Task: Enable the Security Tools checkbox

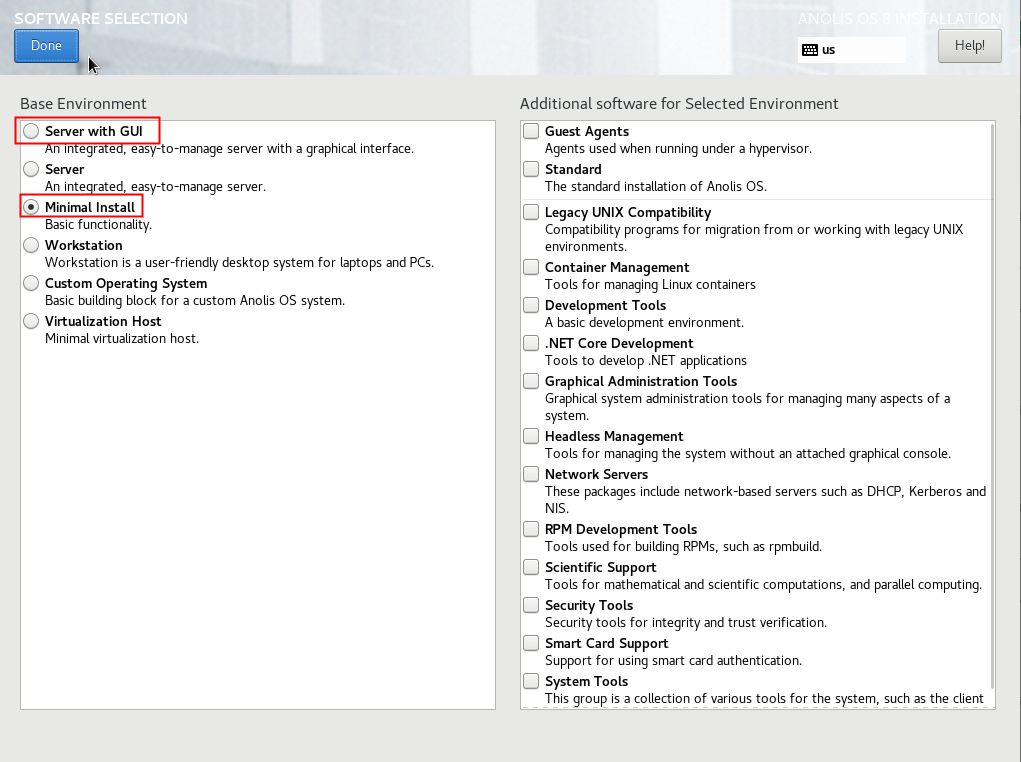Action: point(531,605)
